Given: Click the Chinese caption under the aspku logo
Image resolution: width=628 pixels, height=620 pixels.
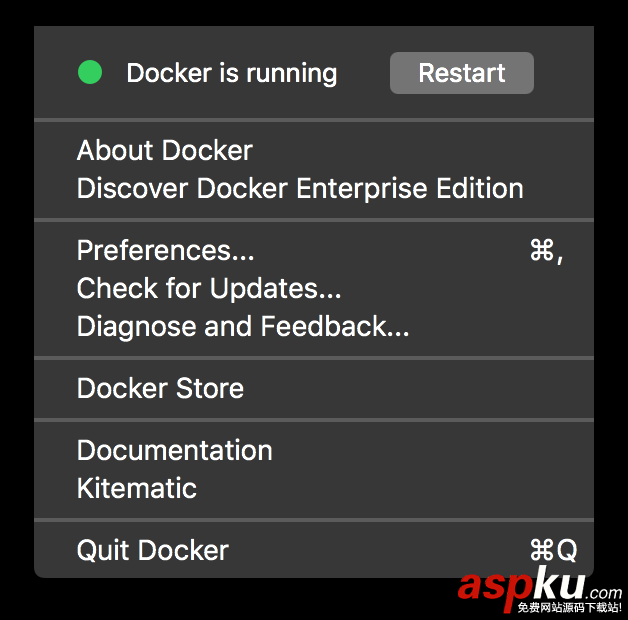Looking at the screenshot, I should [569, 608].
